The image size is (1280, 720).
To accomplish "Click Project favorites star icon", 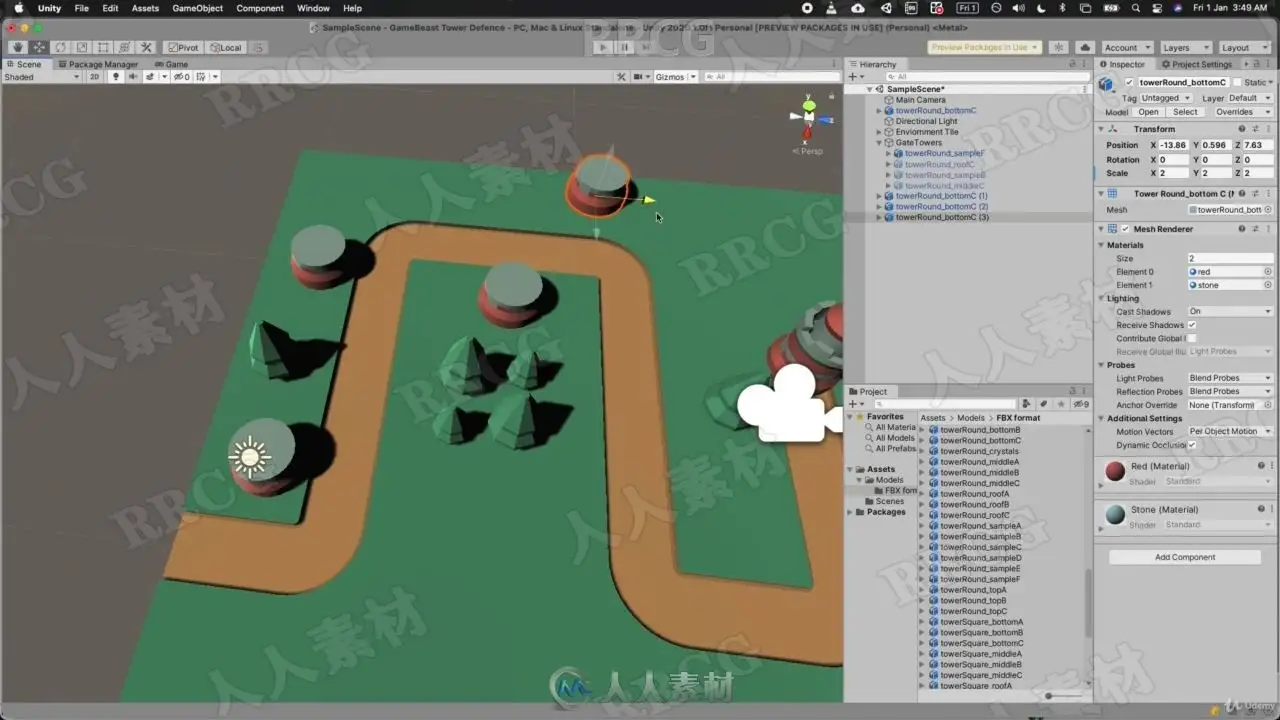I will (1060, 404).
